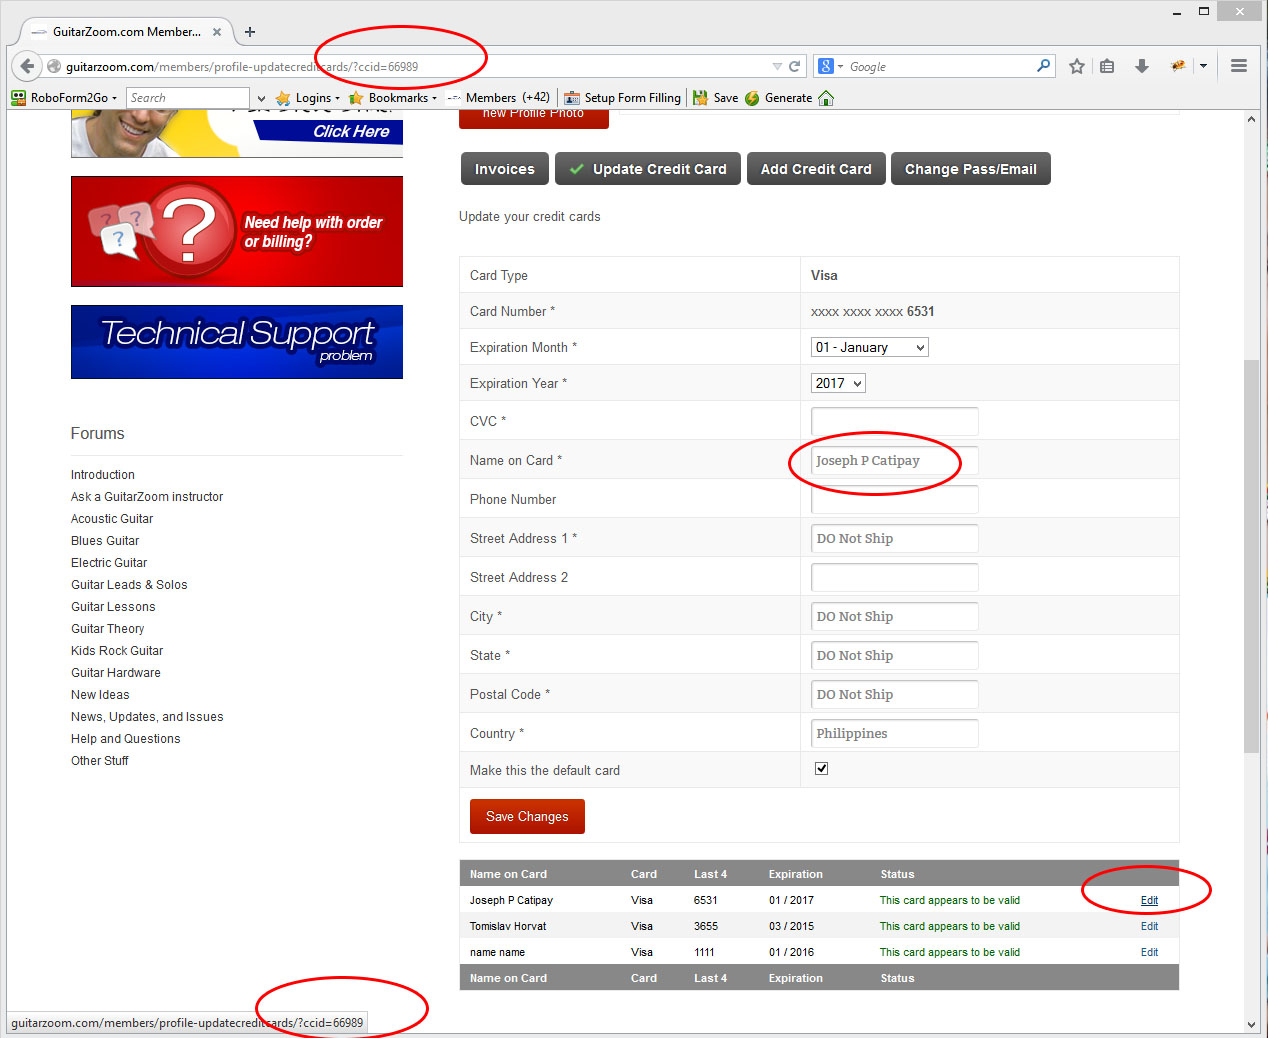This screenshot has width=1268, height=1038.
Task: Open the Kids Rock Guitar forum link
Action: pyautogui.click(x=117, y=651)
